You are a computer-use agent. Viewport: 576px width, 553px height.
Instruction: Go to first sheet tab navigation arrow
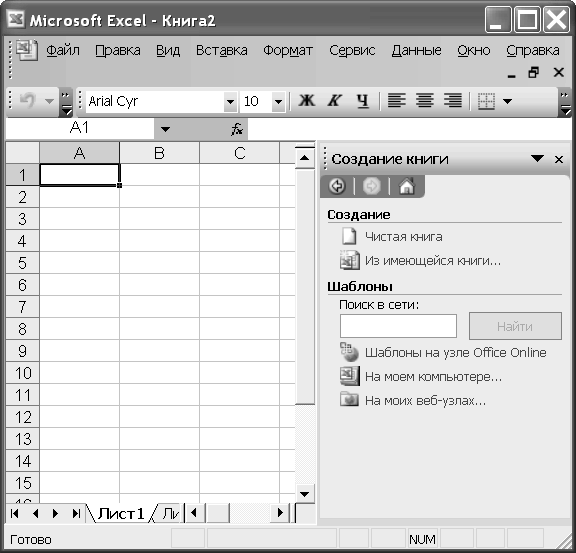pos(15,513)
